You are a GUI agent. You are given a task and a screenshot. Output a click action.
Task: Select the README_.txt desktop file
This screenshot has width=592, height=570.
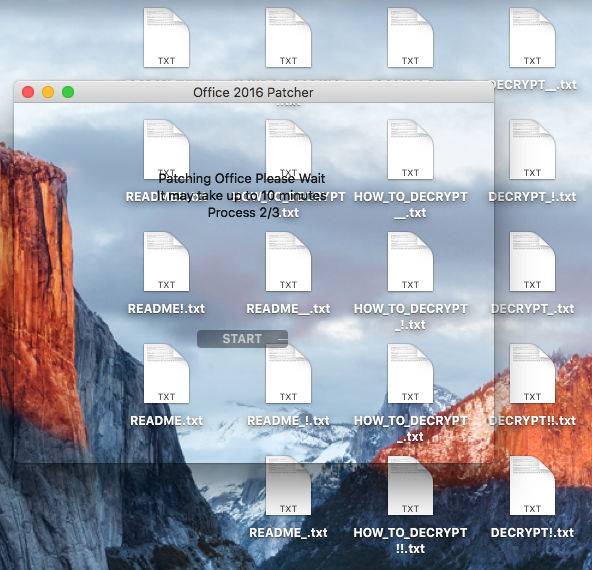click(288, 486)
